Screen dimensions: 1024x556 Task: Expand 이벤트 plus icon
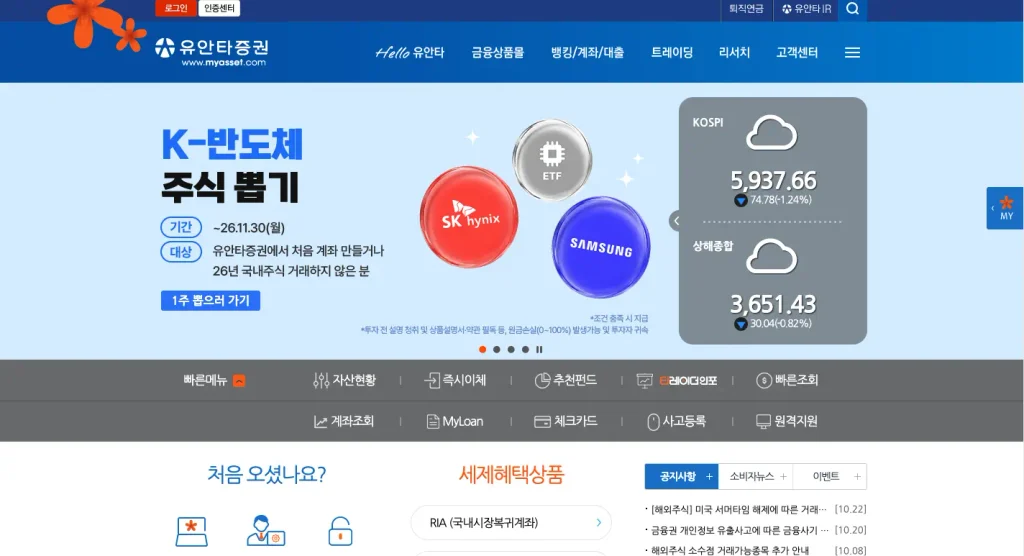[857, 477]
